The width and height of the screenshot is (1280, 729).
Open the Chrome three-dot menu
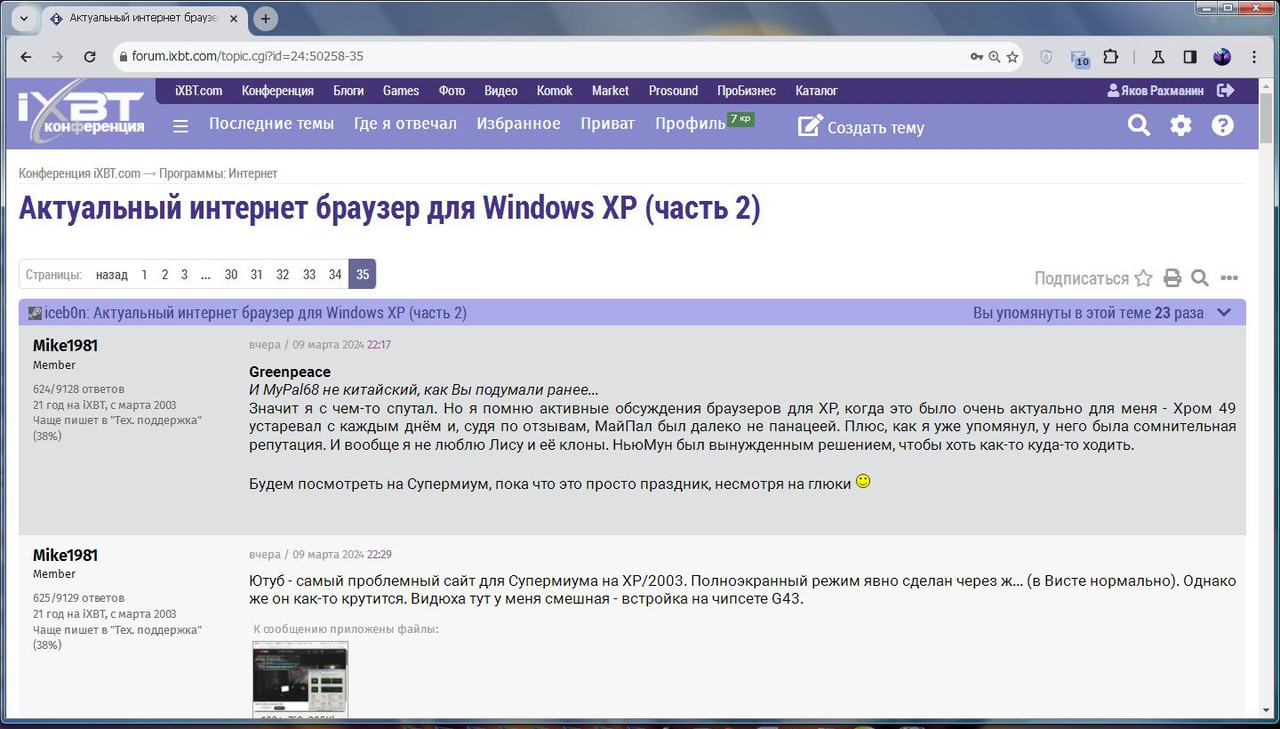coord(1254,57)
